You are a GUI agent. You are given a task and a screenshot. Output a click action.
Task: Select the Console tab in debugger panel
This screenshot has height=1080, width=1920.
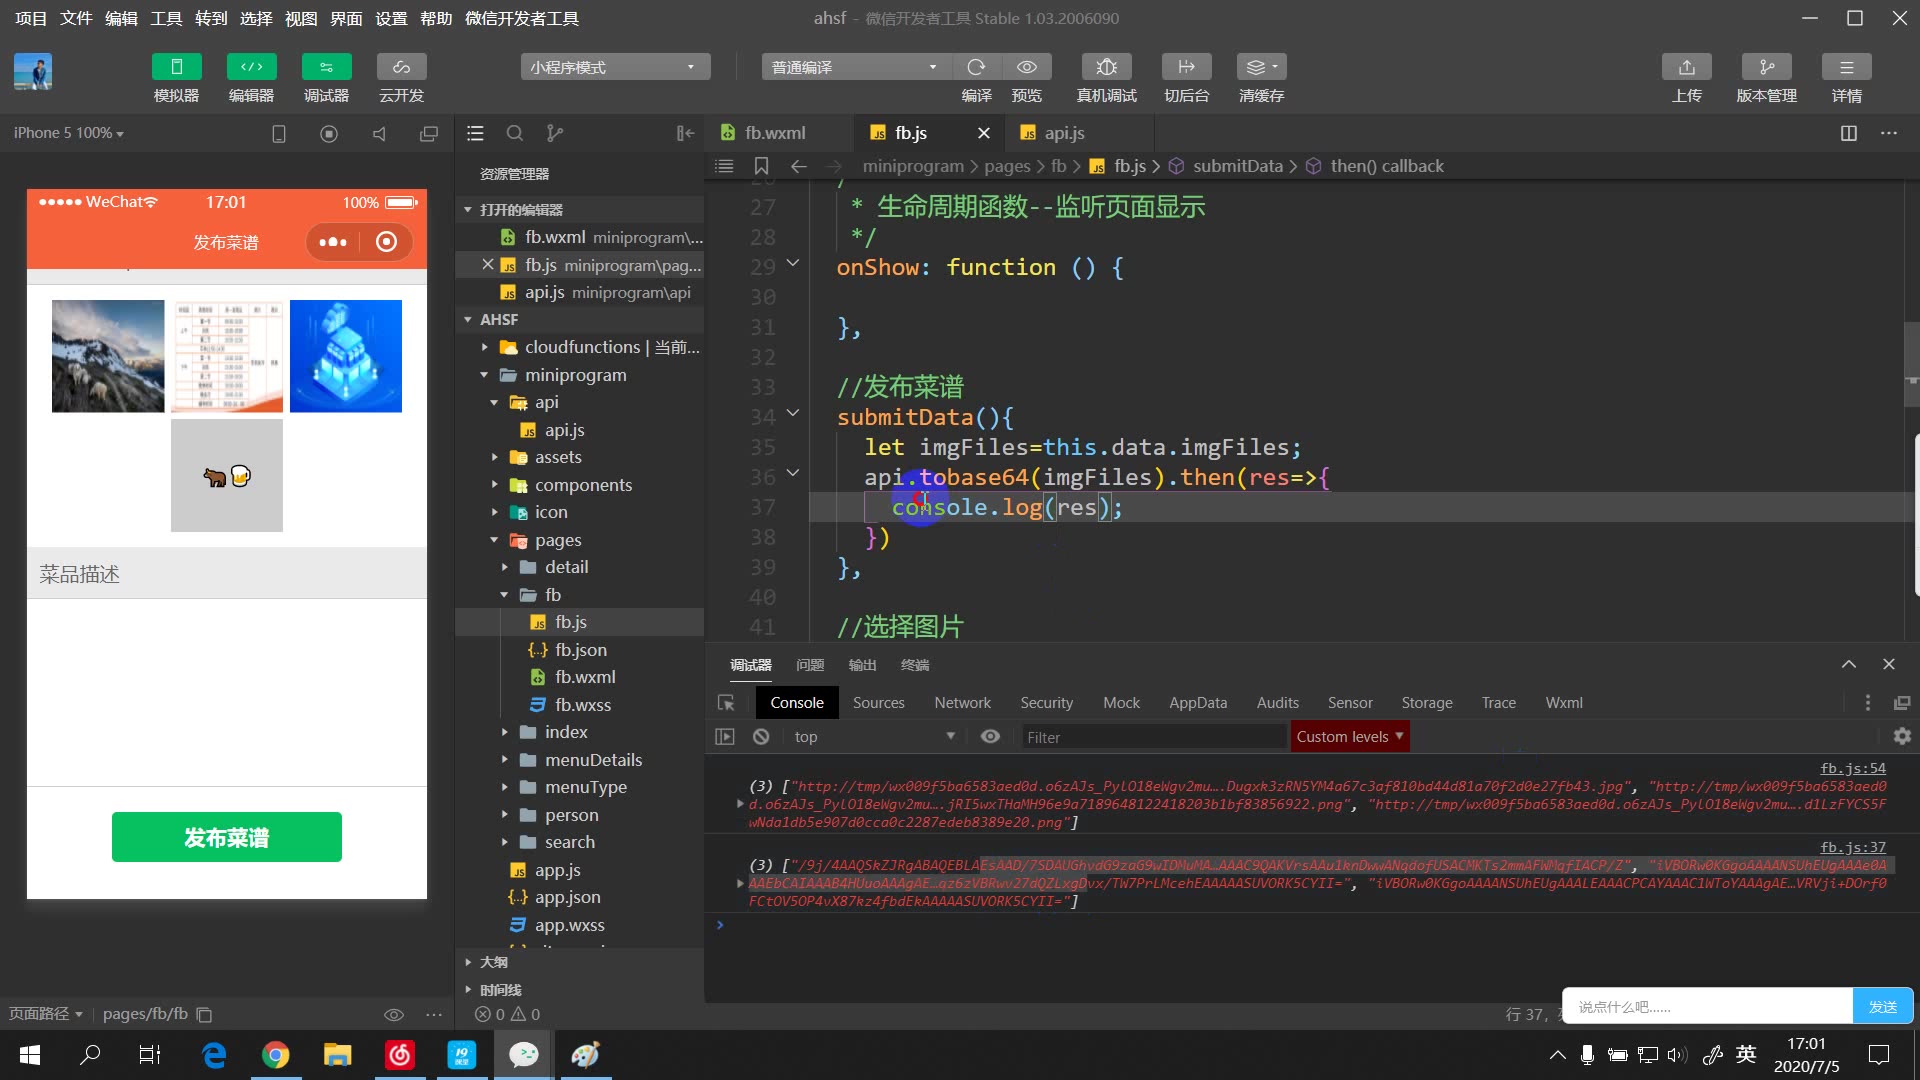(x=796, y=702)
